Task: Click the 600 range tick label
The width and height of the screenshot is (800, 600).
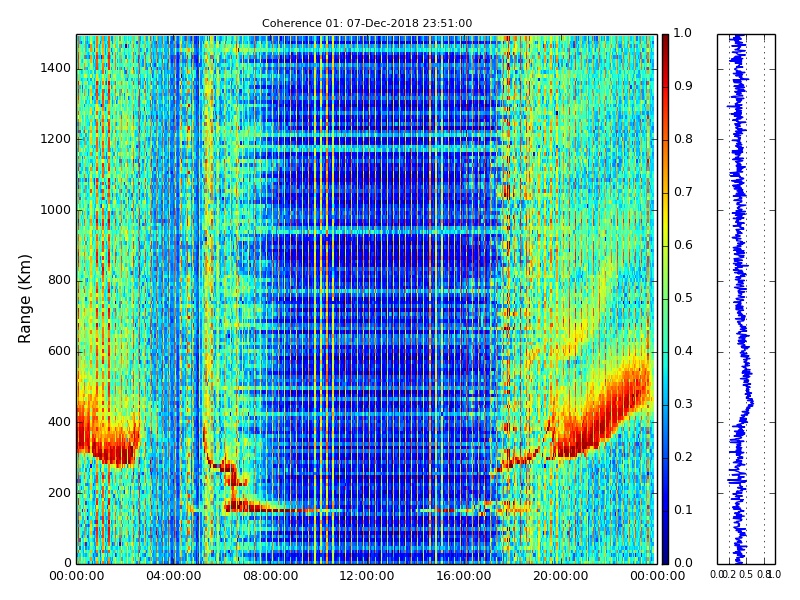Action: [x=60, y=351]
